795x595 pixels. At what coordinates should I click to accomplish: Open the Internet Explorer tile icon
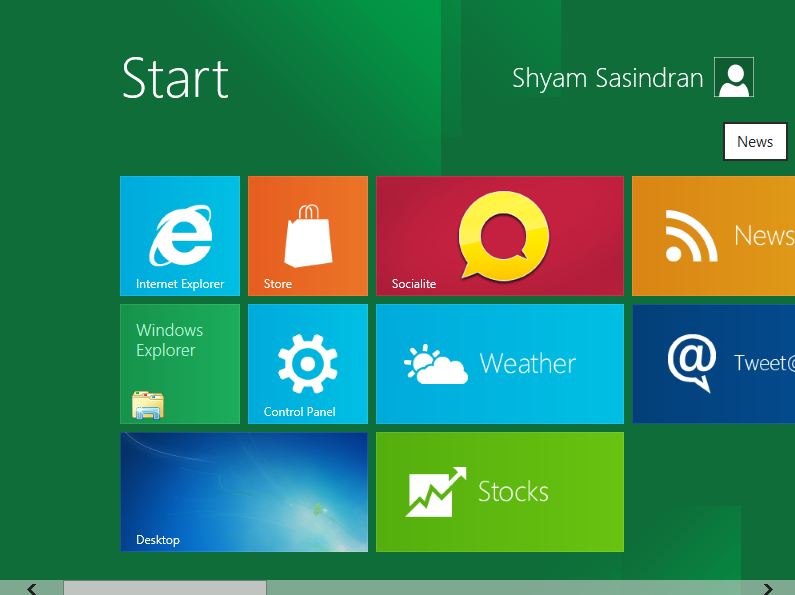(180, 236)
